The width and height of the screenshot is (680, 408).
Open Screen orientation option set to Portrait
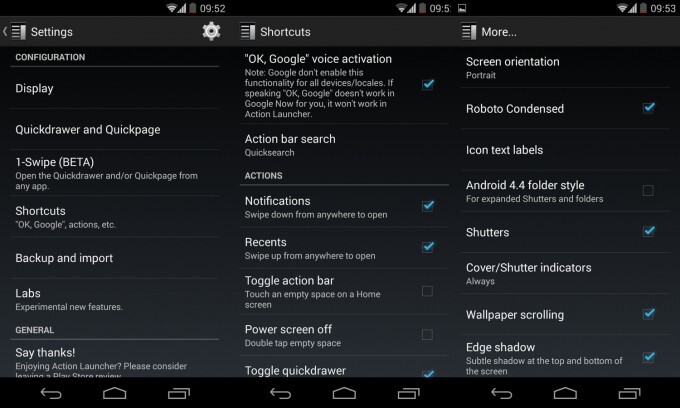point(565,68)
